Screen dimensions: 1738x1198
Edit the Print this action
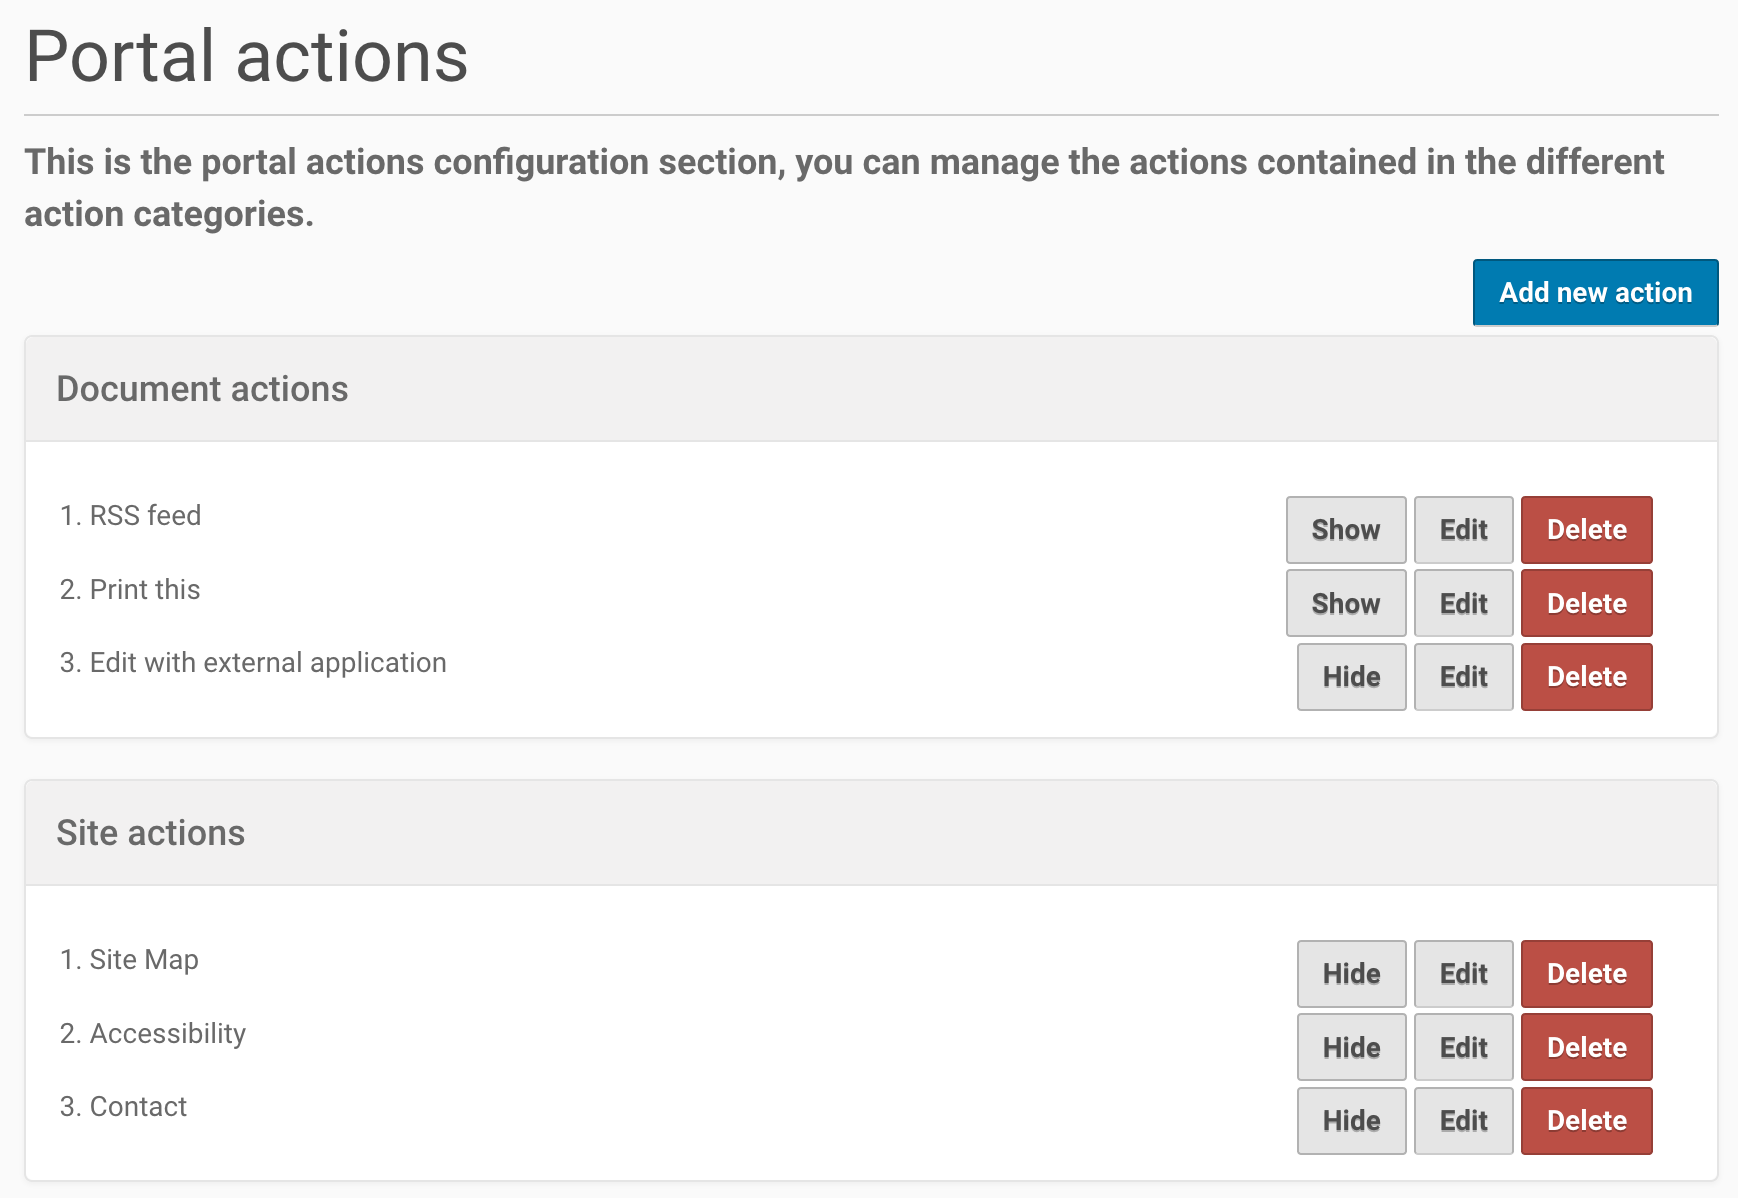pyautogui.click(x=1463, y=603)
